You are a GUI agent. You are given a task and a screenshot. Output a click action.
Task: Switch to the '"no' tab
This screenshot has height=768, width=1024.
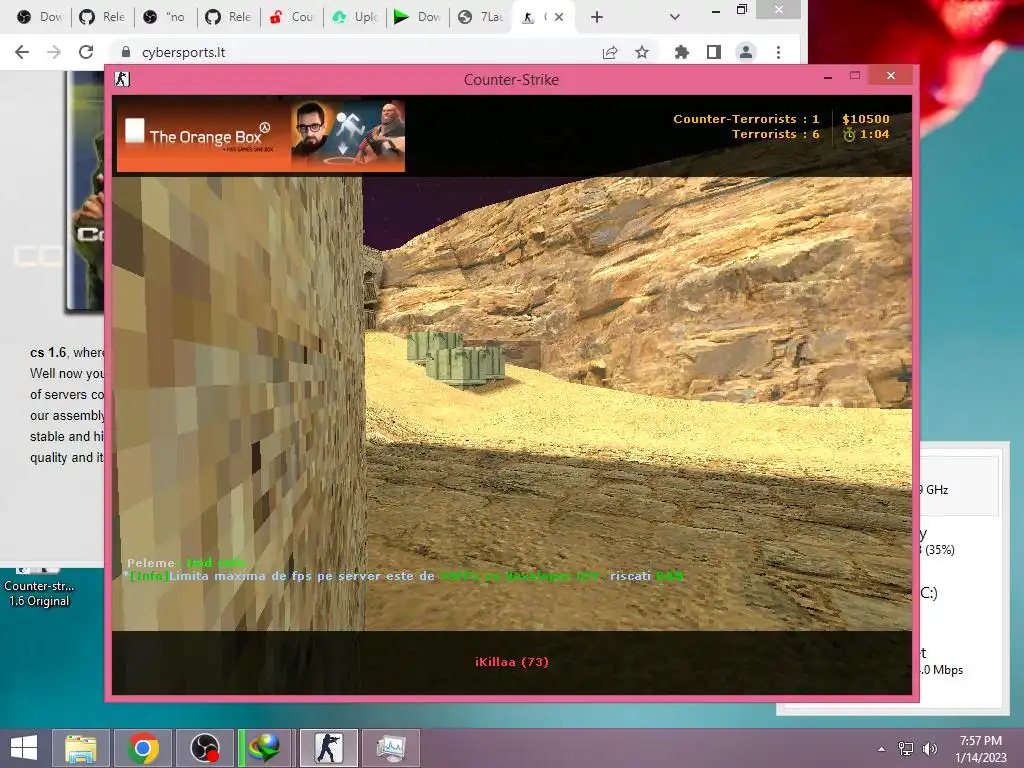point(165,17)
